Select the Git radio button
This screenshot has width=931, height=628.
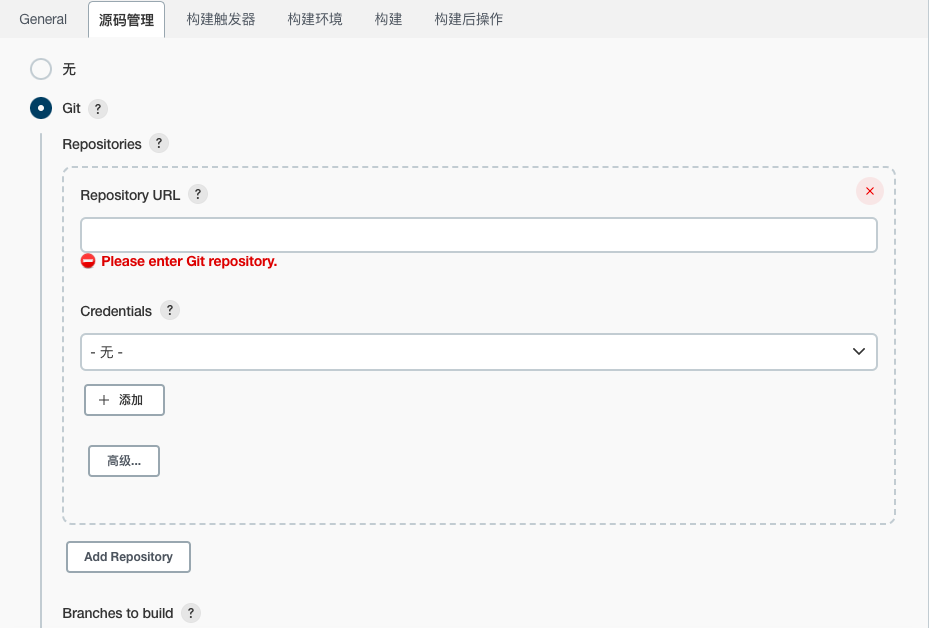[x=40, y=108]
